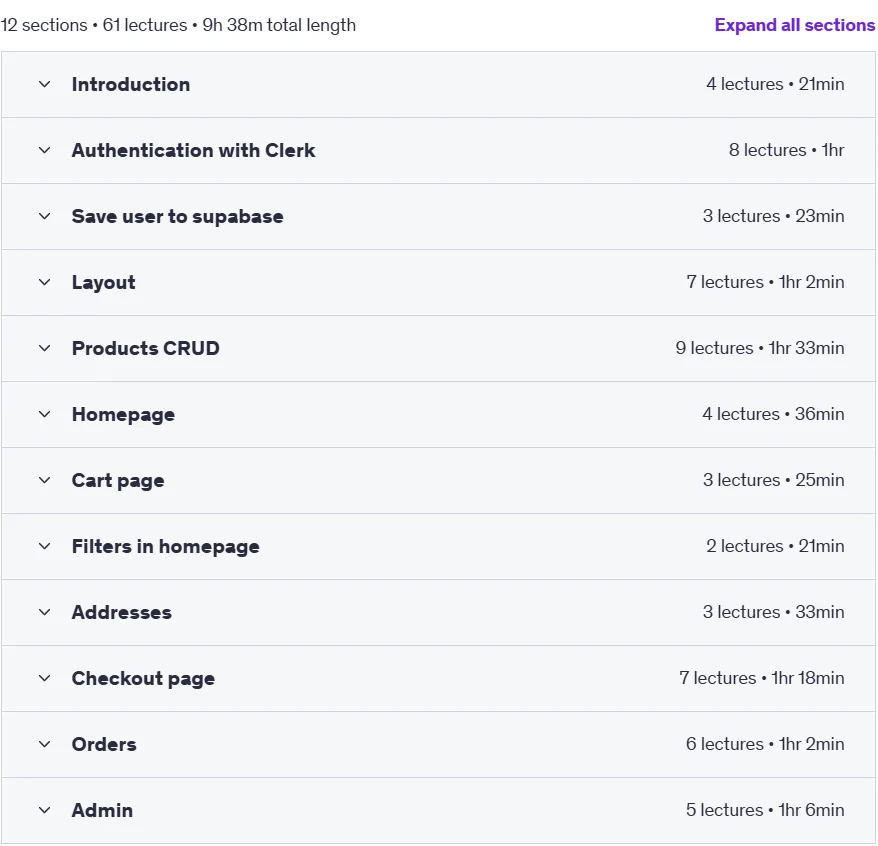
Task: Select the Admin section heading
Action: click(102, 810)
